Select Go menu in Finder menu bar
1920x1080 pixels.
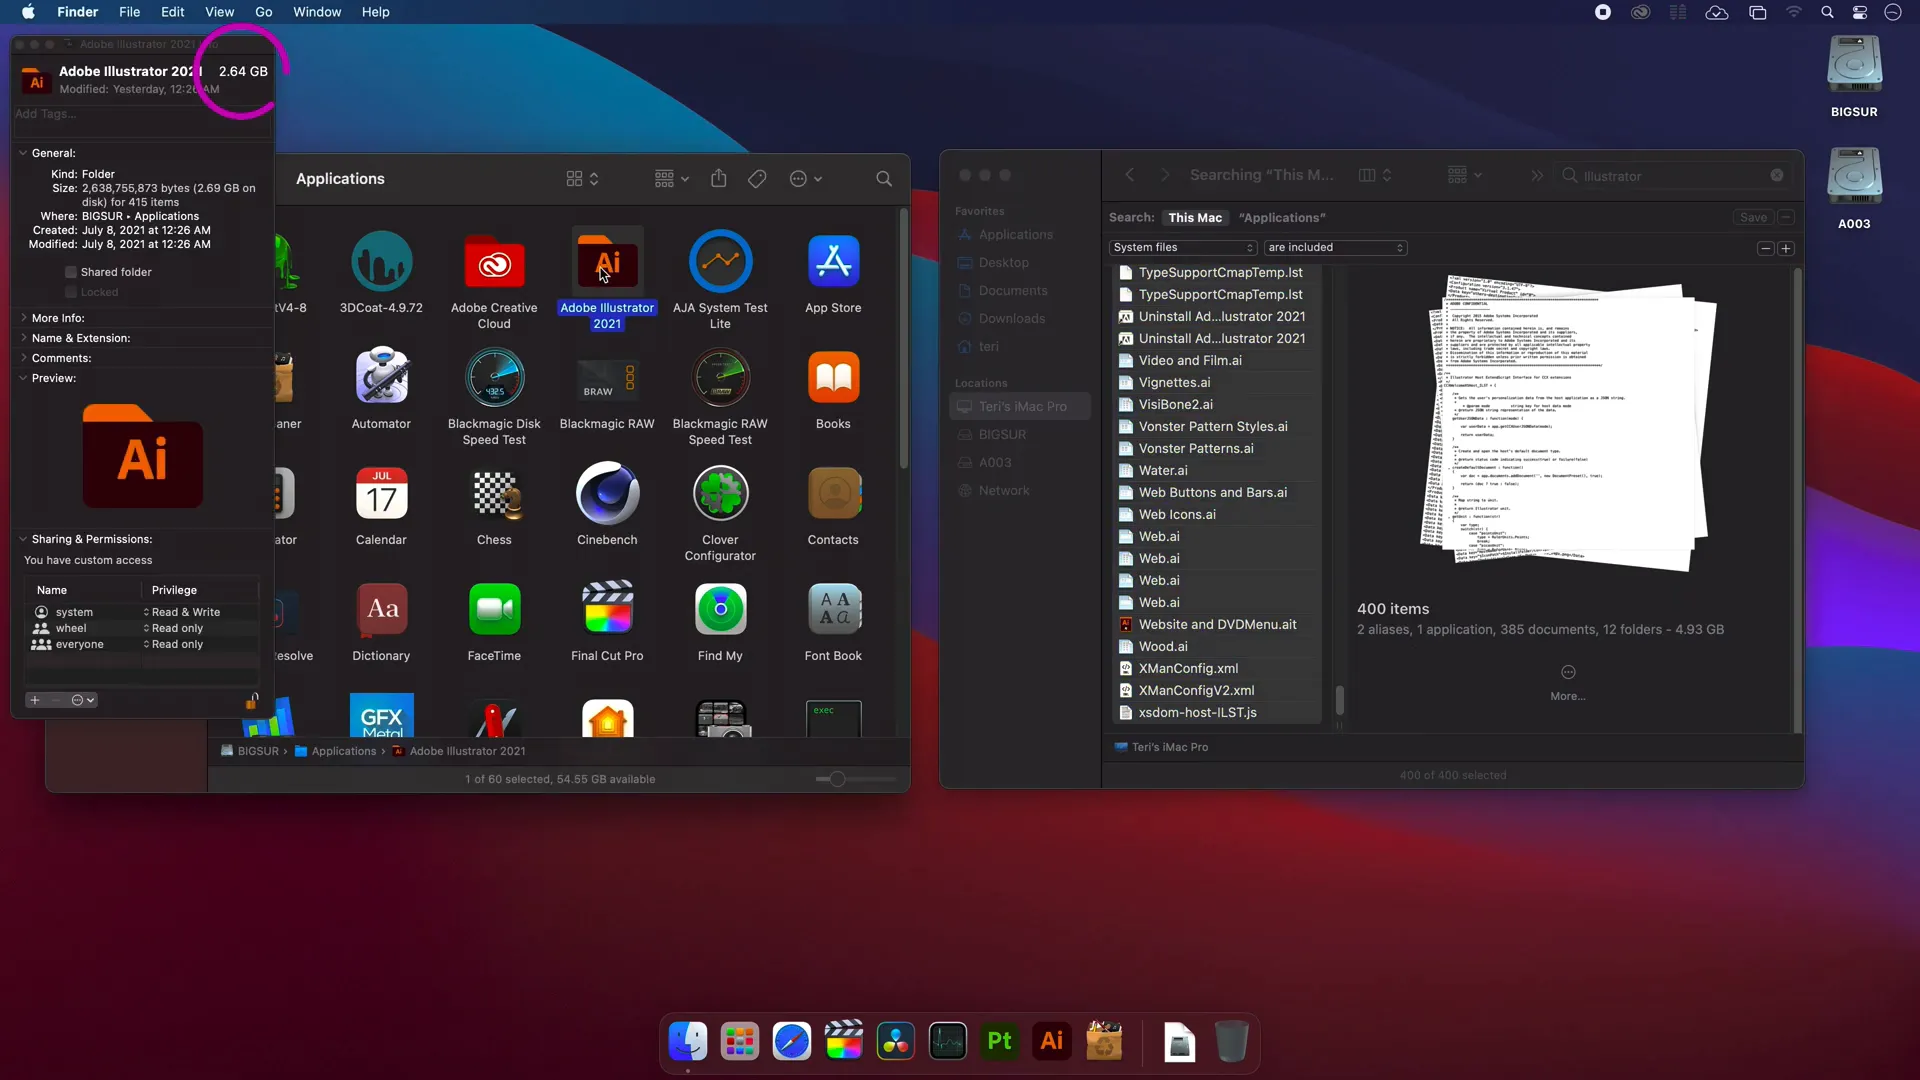tap(264, 12)
